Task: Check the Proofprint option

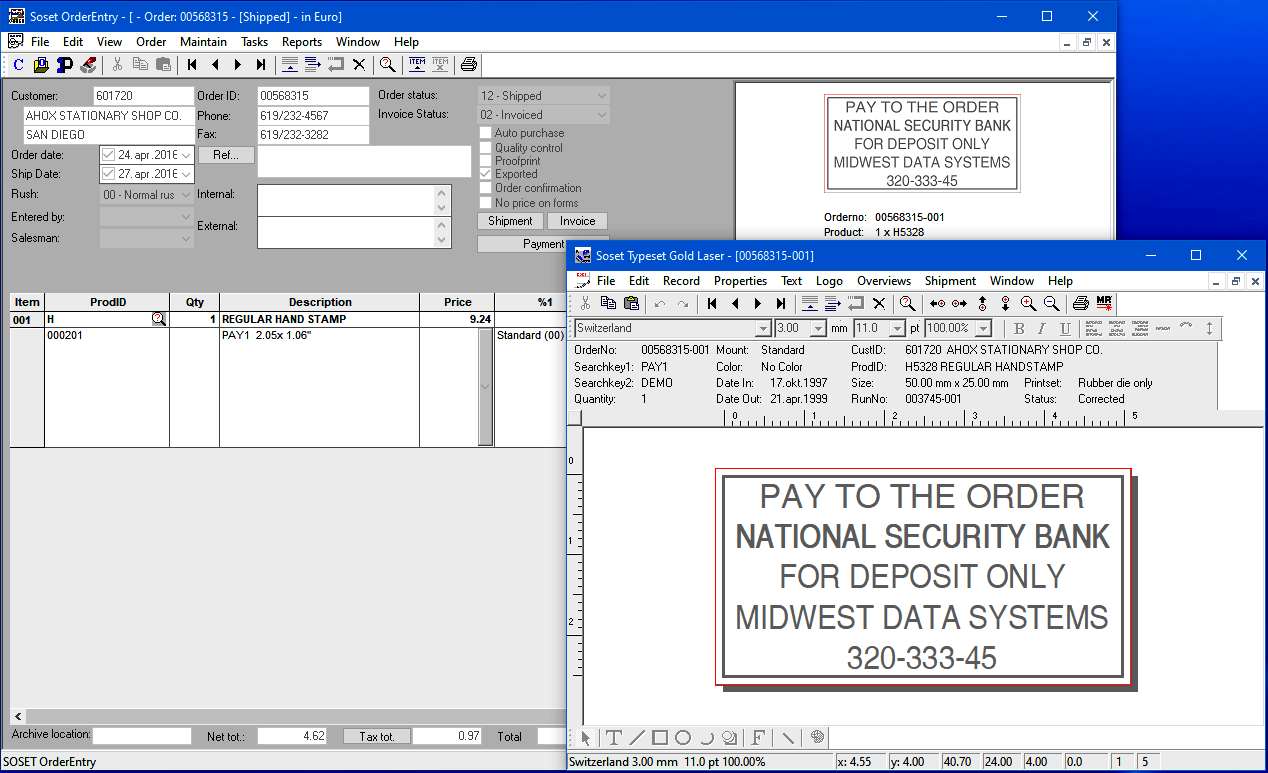Action: click(486, 161)
